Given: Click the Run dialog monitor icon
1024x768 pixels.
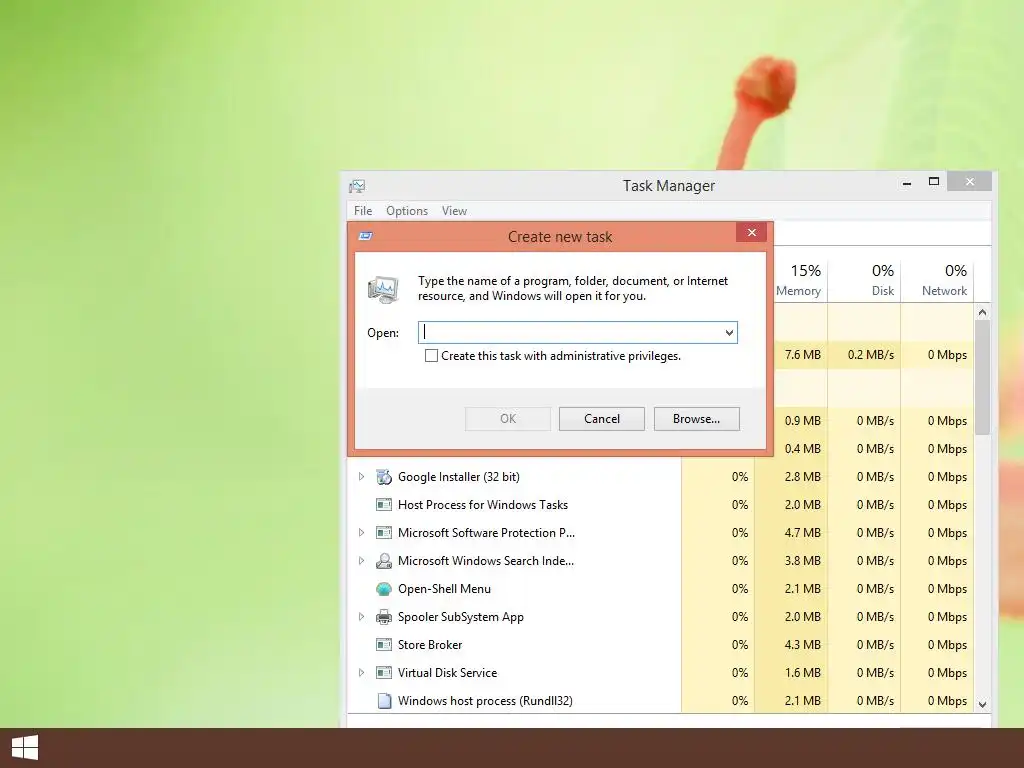Looking at the screenshot, I should (x=383, y=290).
